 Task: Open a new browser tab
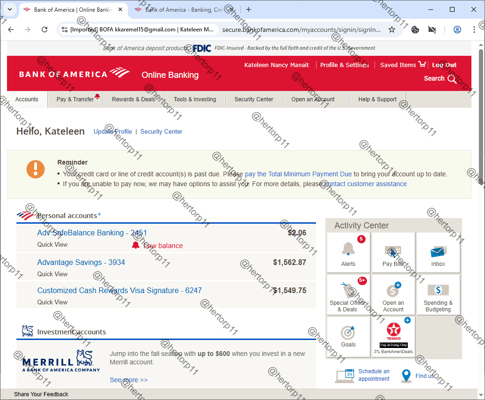coord(248,9)
